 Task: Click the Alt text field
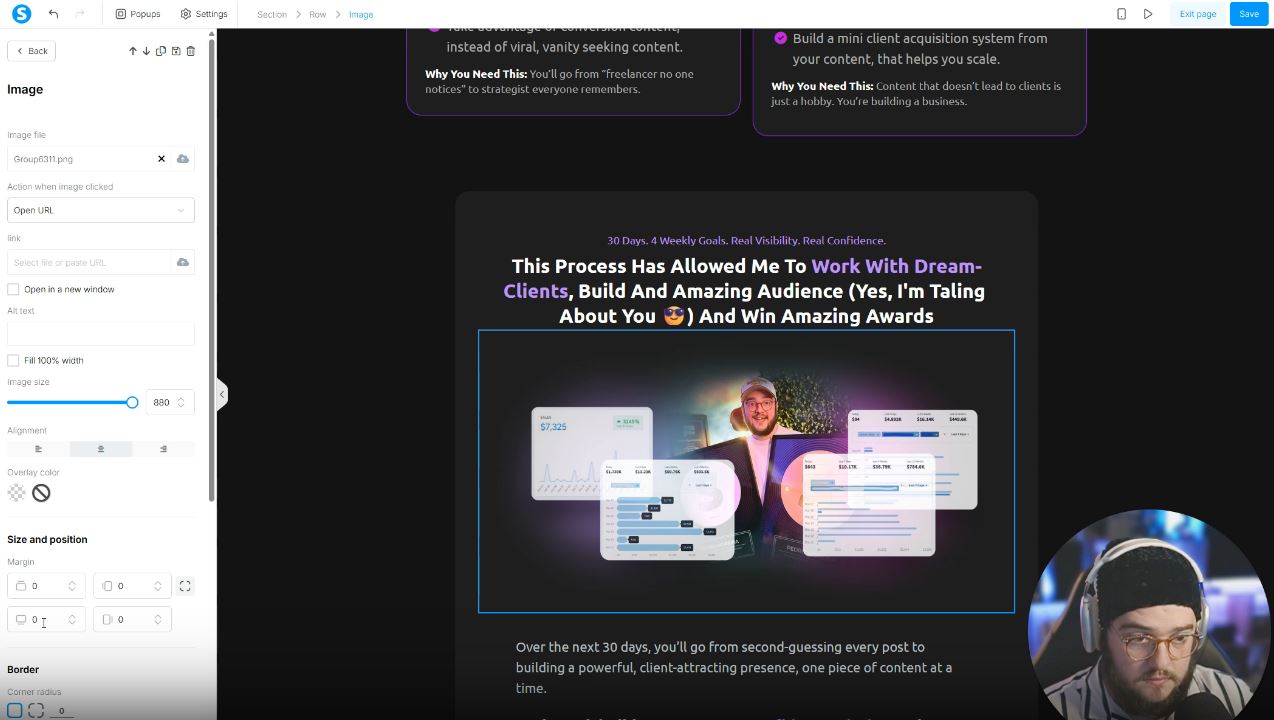[x=100, y=333]
